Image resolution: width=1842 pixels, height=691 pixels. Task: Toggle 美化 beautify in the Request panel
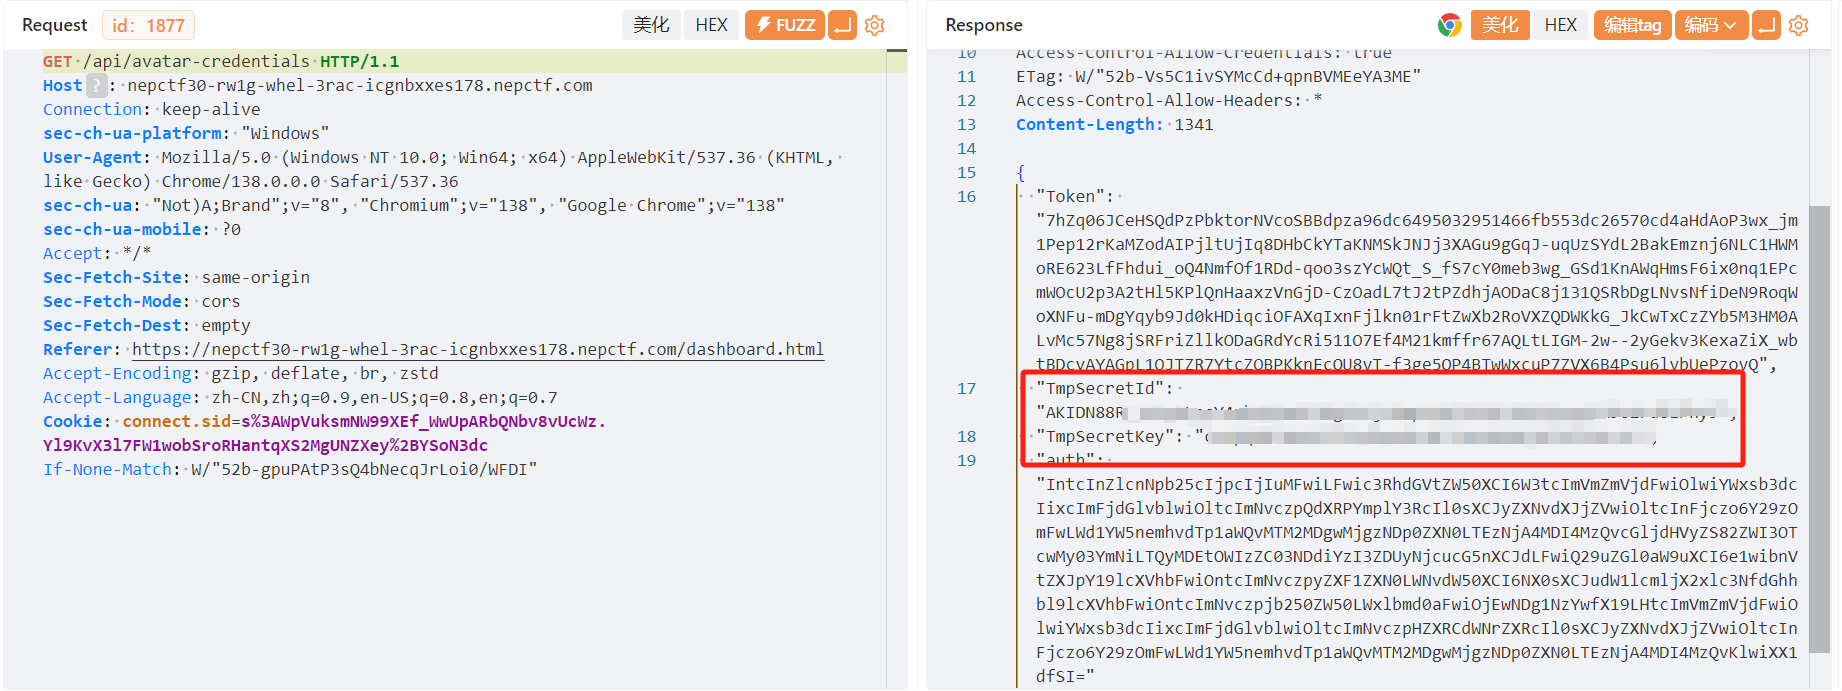(x=651, y=25)
